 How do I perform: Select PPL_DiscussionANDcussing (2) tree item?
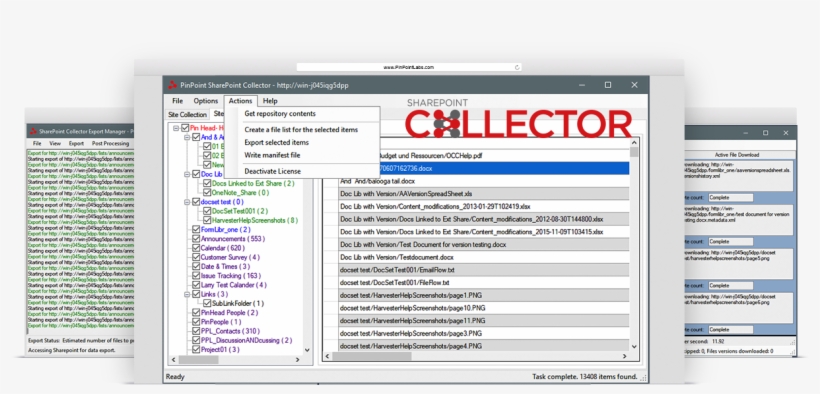(x=246, y=340)
